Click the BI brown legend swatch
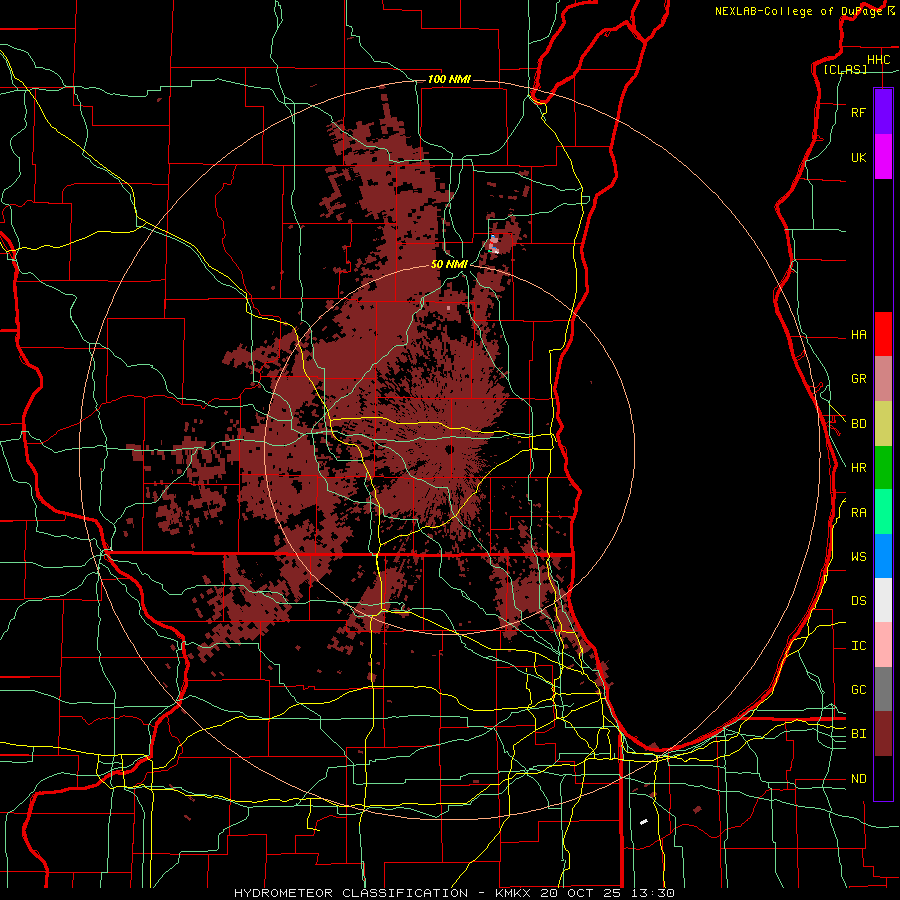This screenshot has width=900, height=900. [x=883, y=734]
